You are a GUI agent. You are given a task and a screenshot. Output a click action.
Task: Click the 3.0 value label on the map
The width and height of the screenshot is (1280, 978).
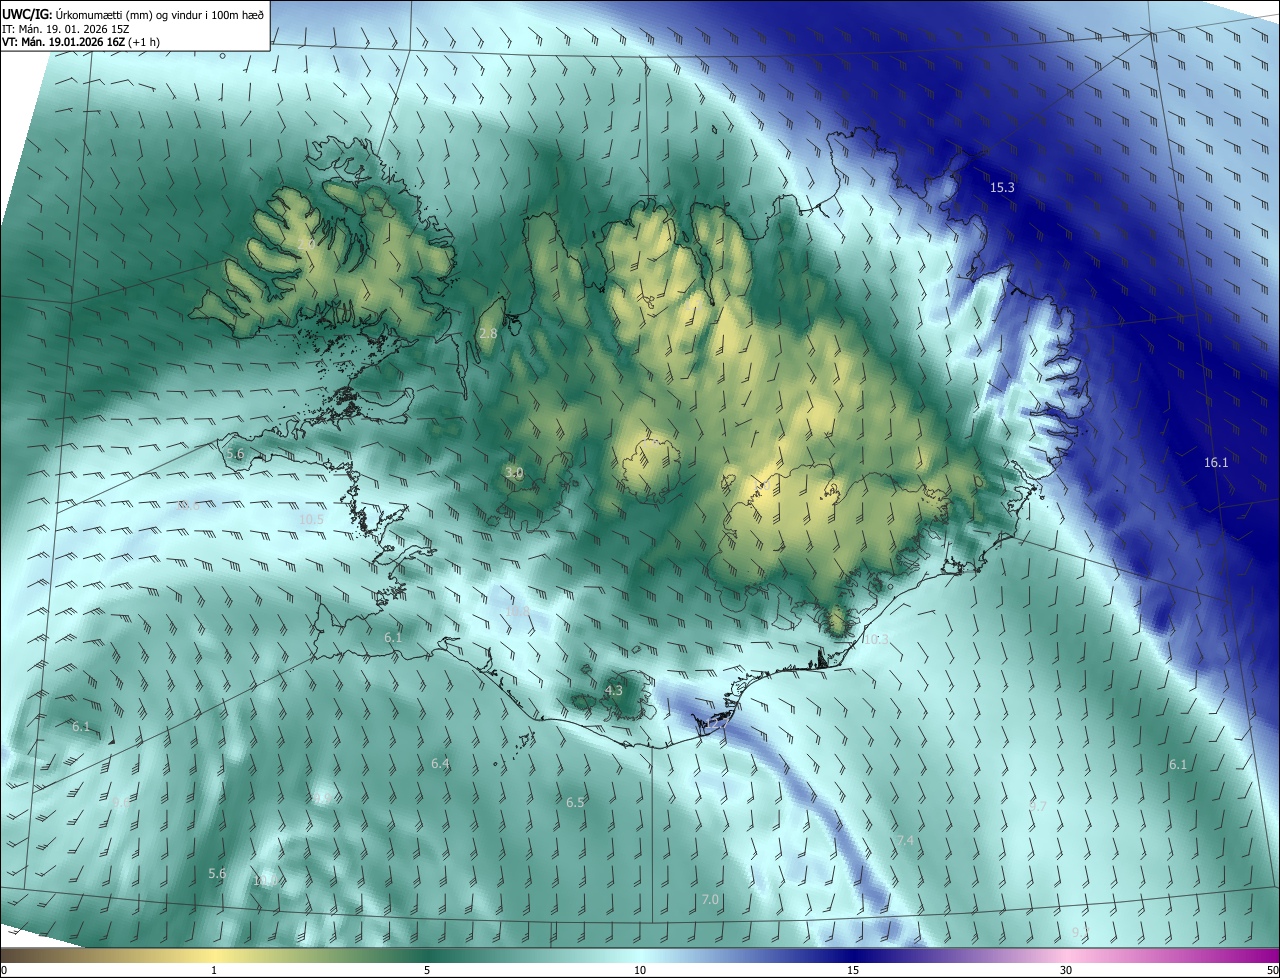coord(514,473)
